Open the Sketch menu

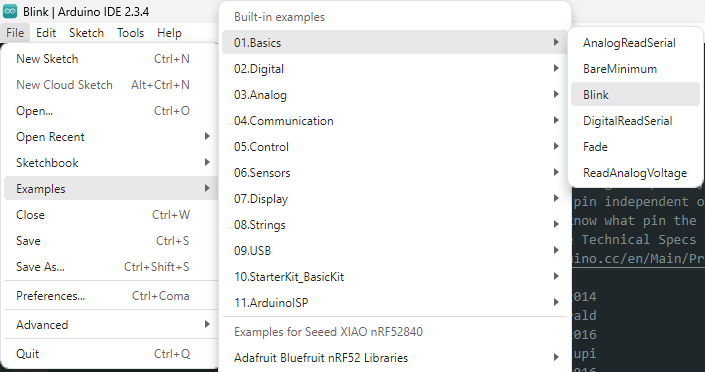pyautogui.click(x=86, y=33)
